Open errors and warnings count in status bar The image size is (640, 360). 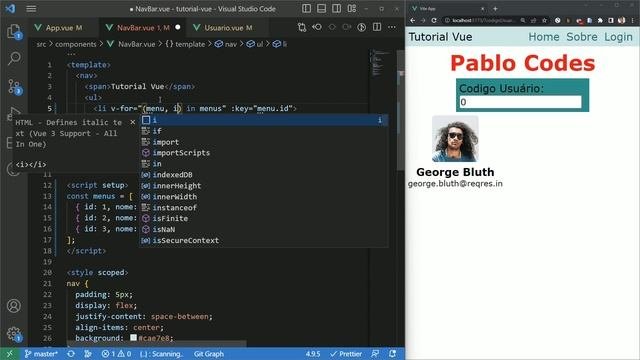116,354
